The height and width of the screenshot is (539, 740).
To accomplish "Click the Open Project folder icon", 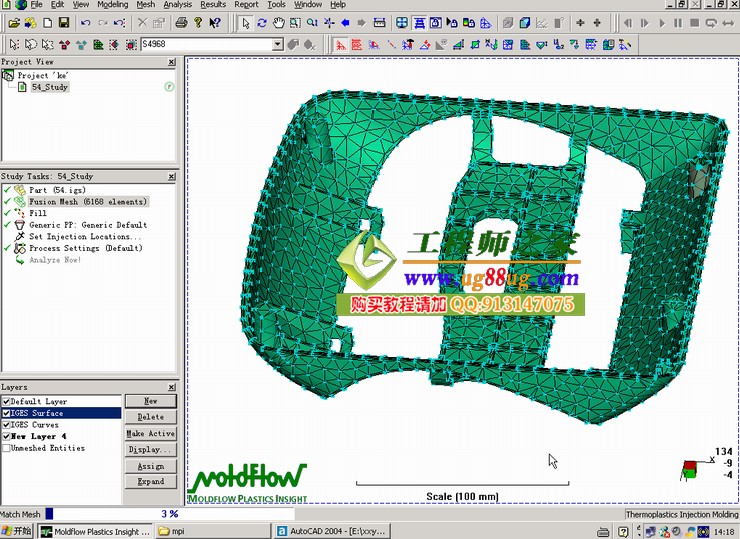I will 14,23.
